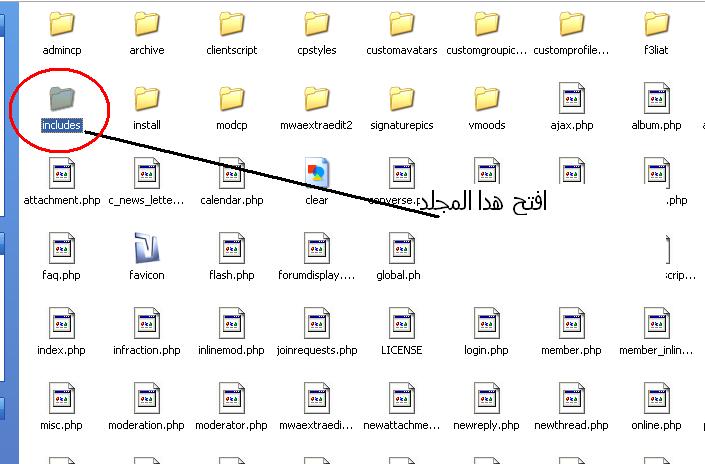Viewport: 705px width, 464px height.
Task: Select the ajax.php file
Action: click(571, 99)
